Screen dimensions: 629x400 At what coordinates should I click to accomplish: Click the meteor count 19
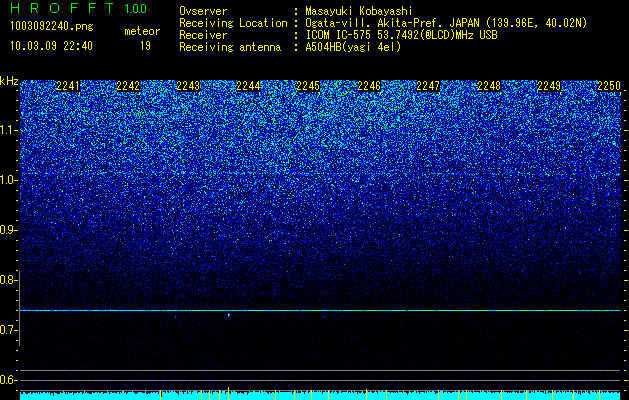pyautogui.click(x=145, y=46)
